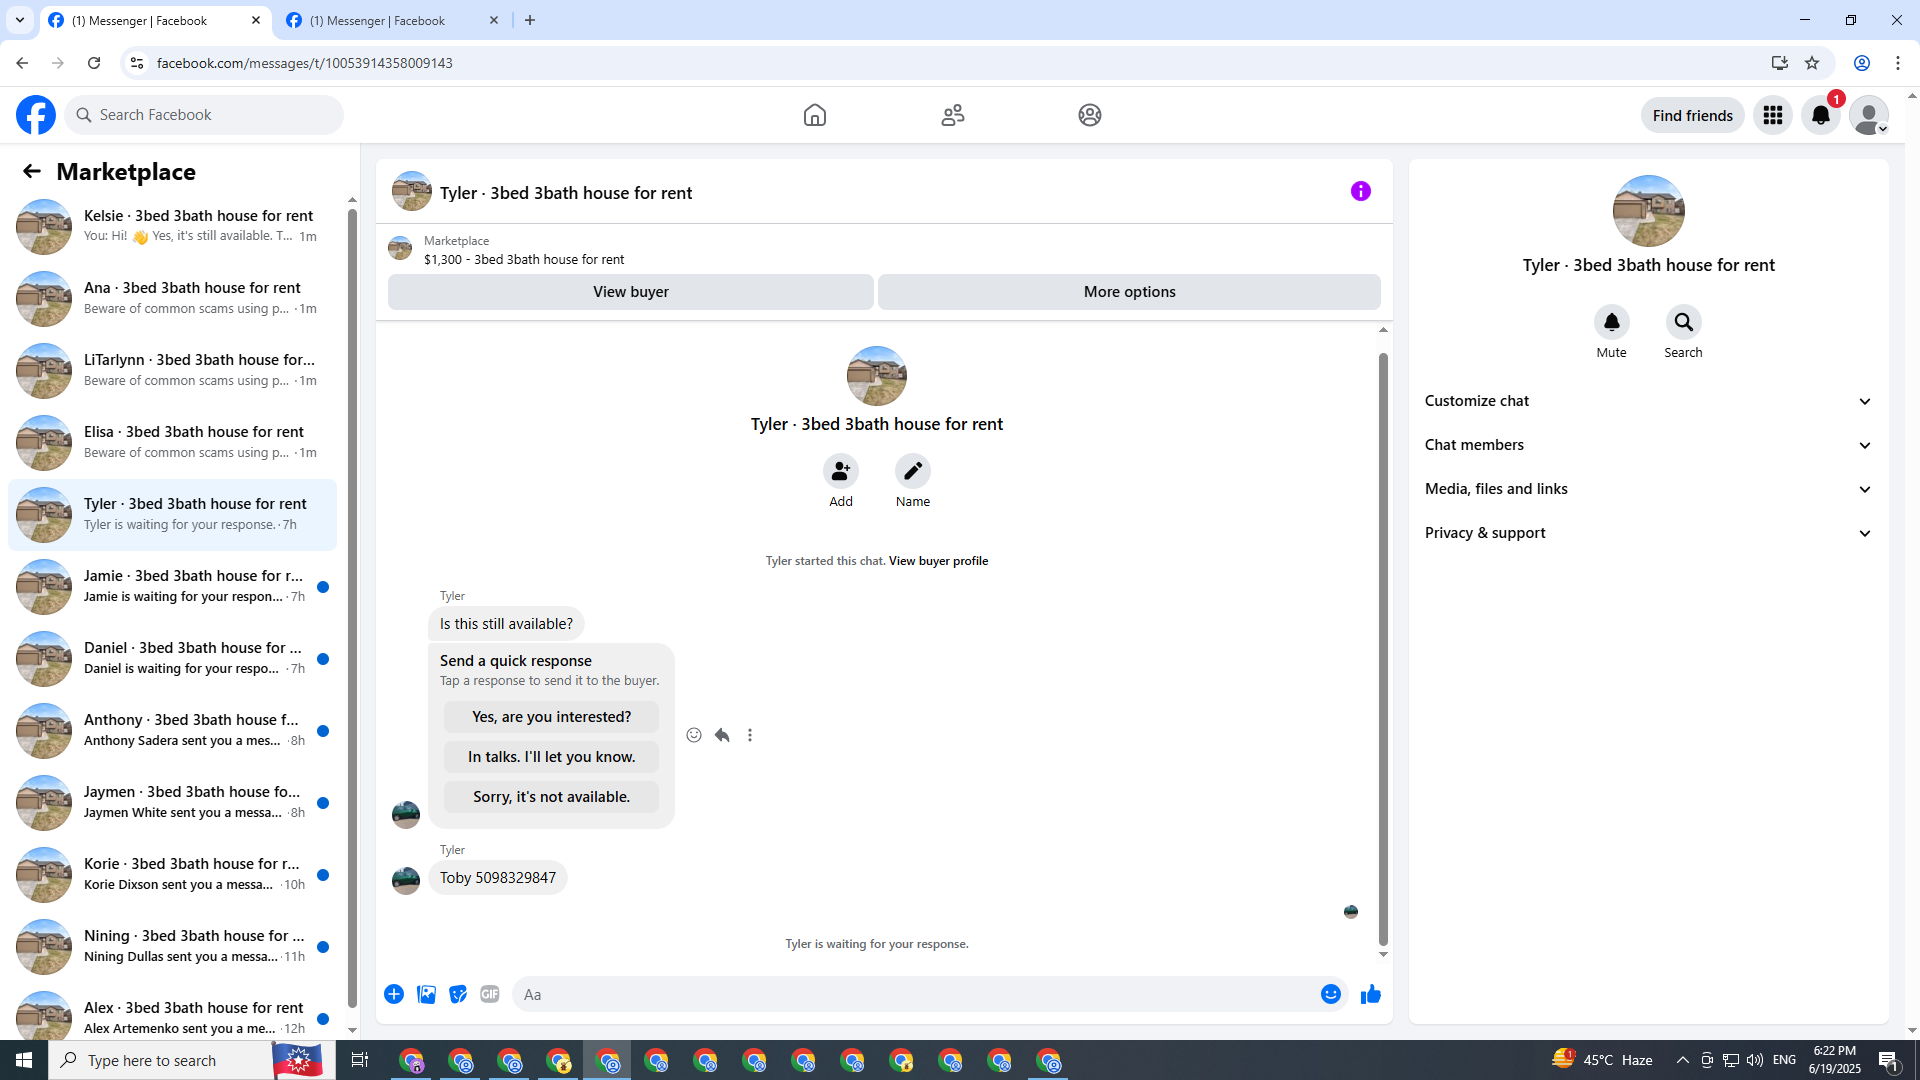Open more actions plus icon in composer
Screen dimensions: 1920x1080
pyautogui.click(x=394, y=994)
